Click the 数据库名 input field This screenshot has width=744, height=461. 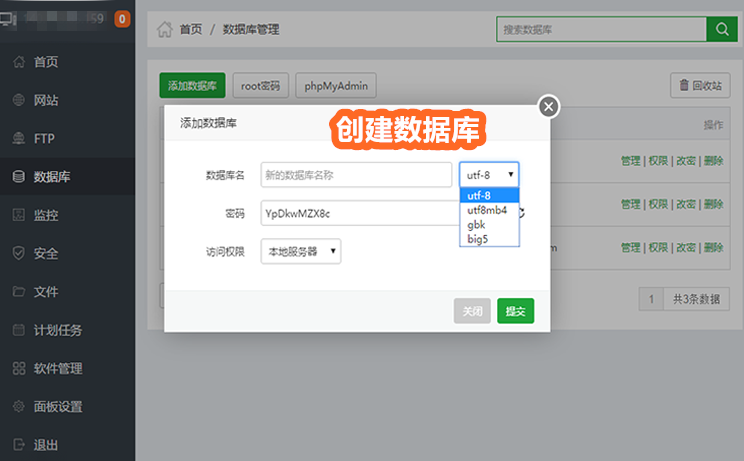pos(356,175)
